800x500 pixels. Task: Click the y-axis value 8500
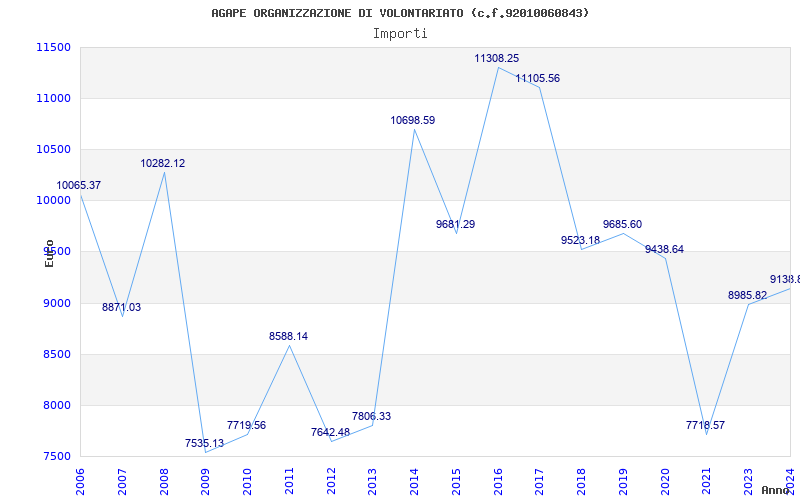[x=56, y=354]
